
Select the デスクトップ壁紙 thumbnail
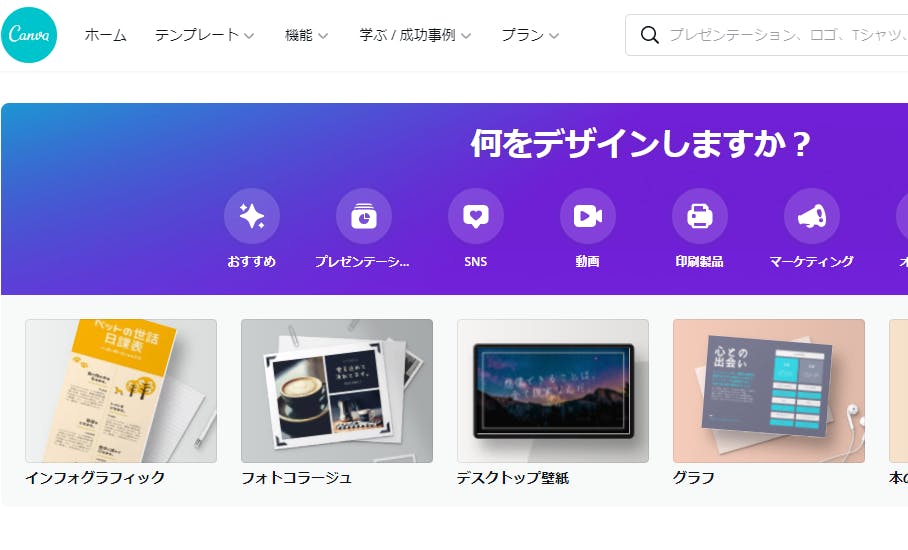(553, 391)
